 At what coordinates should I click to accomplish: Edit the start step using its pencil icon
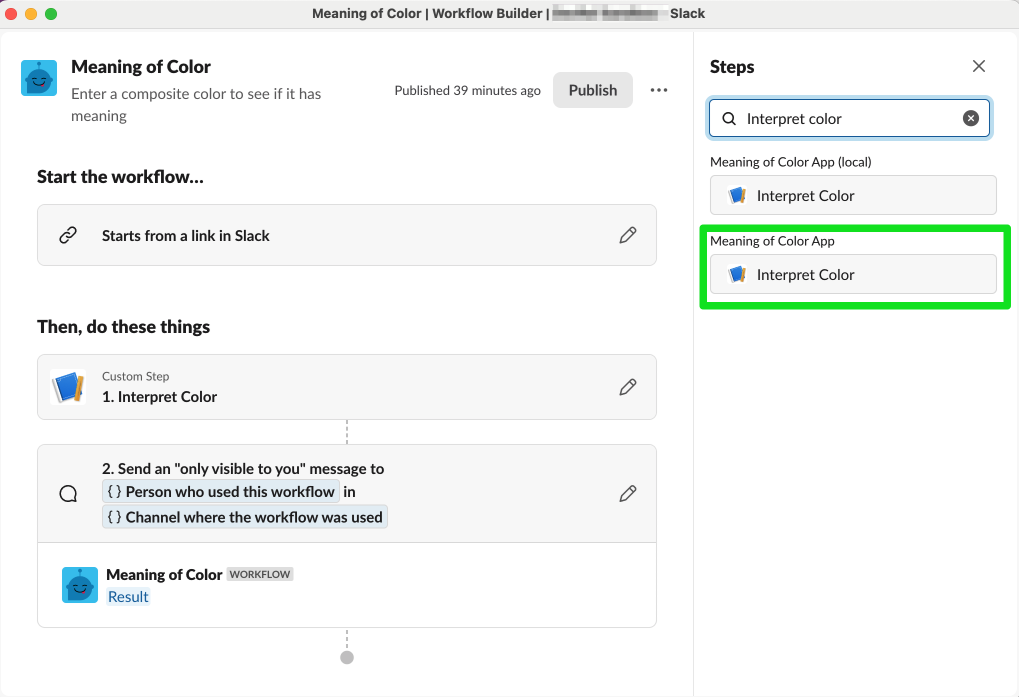(x=627, y=234)
